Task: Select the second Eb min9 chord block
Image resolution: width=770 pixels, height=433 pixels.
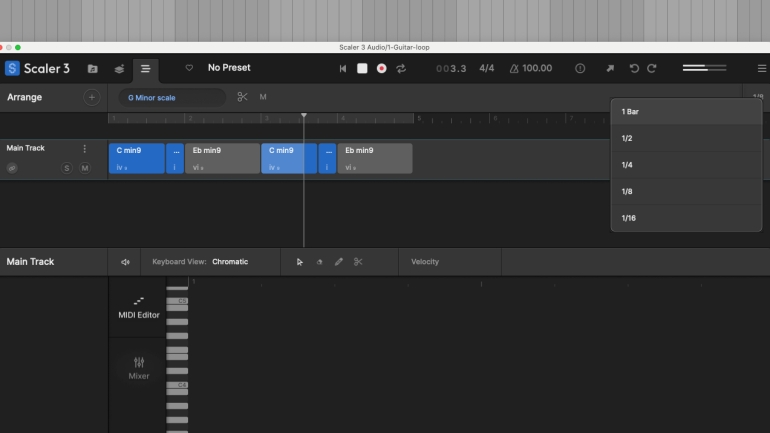Action: 375,159
